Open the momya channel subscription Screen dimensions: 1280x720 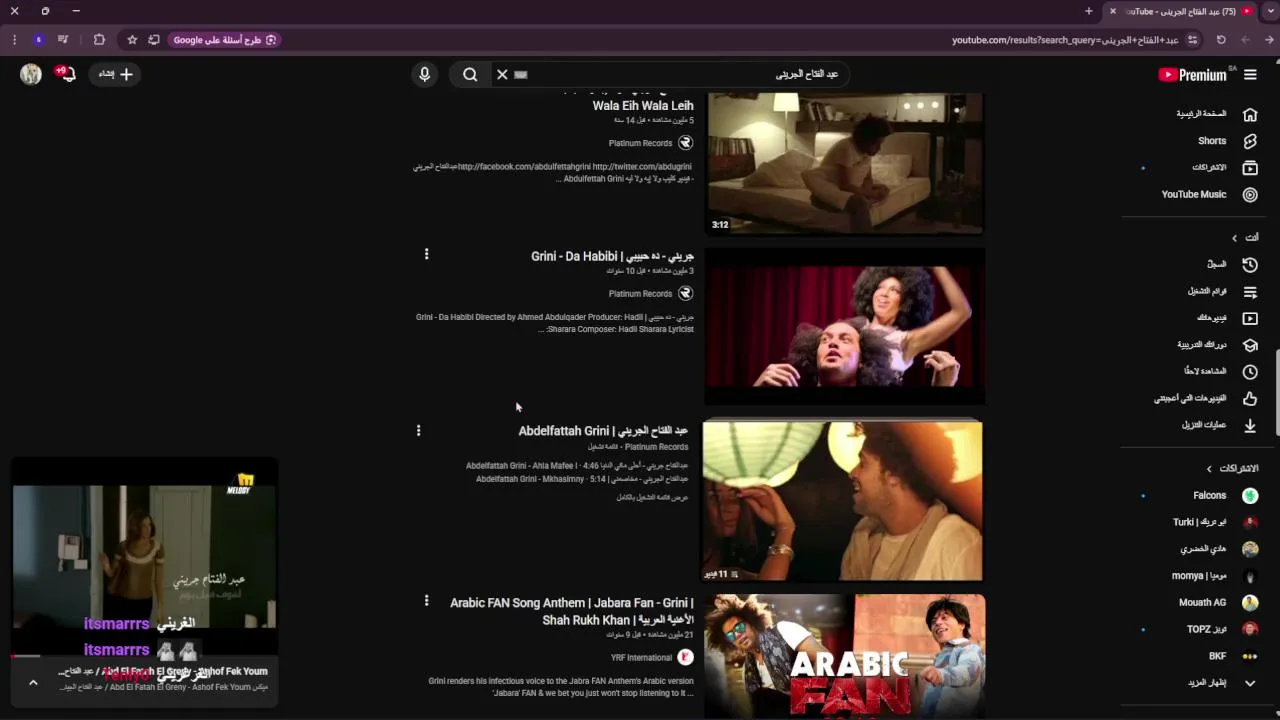[x=1213, y=576]
